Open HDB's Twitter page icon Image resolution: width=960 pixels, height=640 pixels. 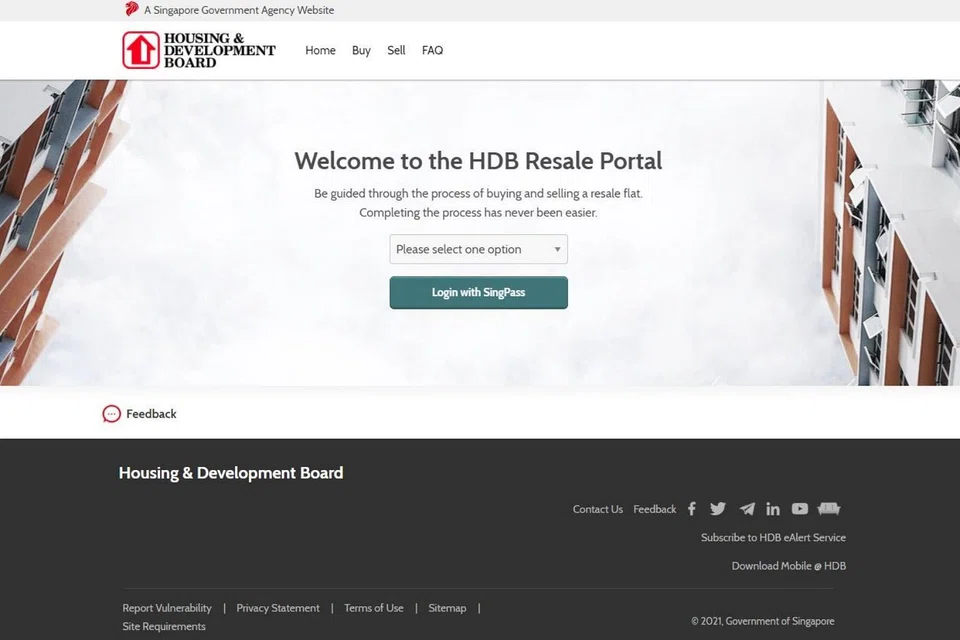[718, 509]
